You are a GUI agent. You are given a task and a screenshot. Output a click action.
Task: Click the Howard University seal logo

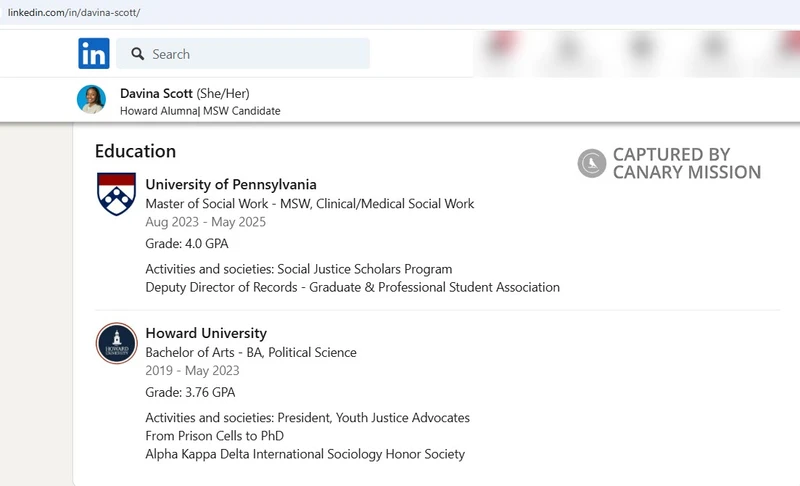[116, 343]
